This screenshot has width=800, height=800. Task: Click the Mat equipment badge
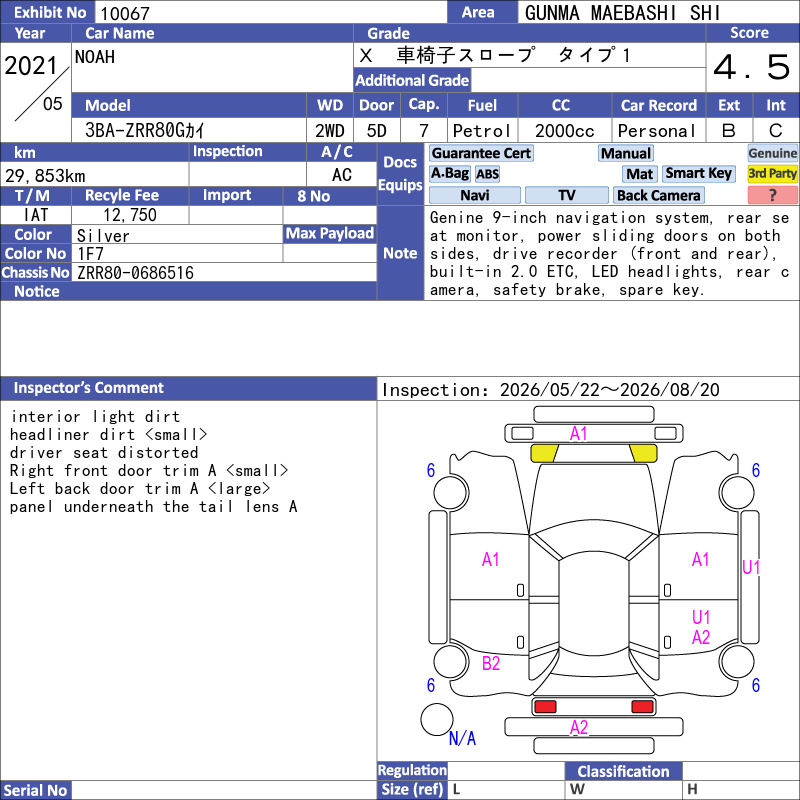(x=639, y=174)
